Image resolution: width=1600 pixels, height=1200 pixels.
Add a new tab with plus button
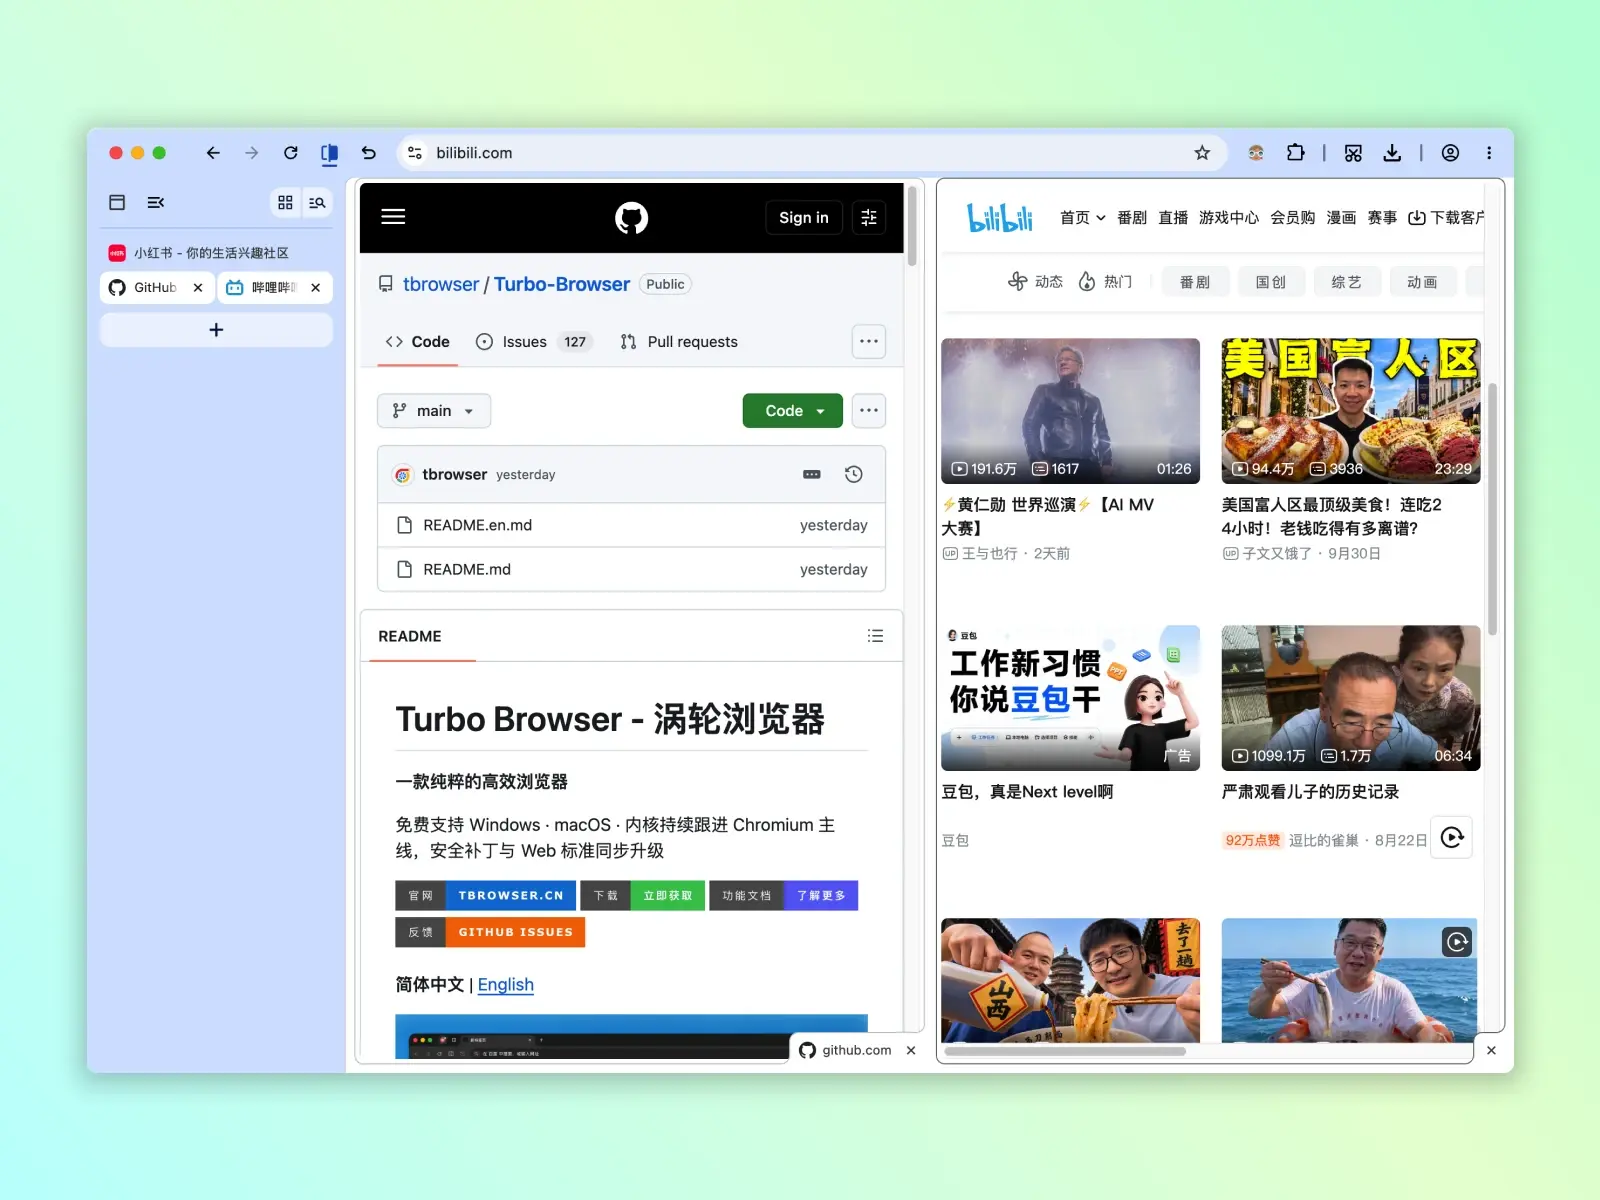coord(216,330)
